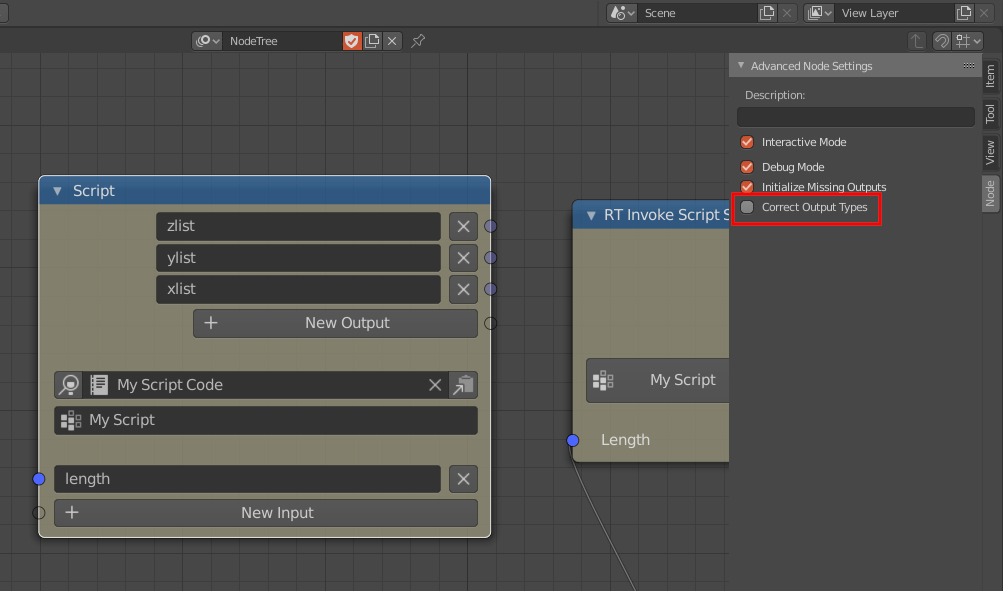Unlink the My Script Code text block
1003x591 pixels.
tap(435, 384)
